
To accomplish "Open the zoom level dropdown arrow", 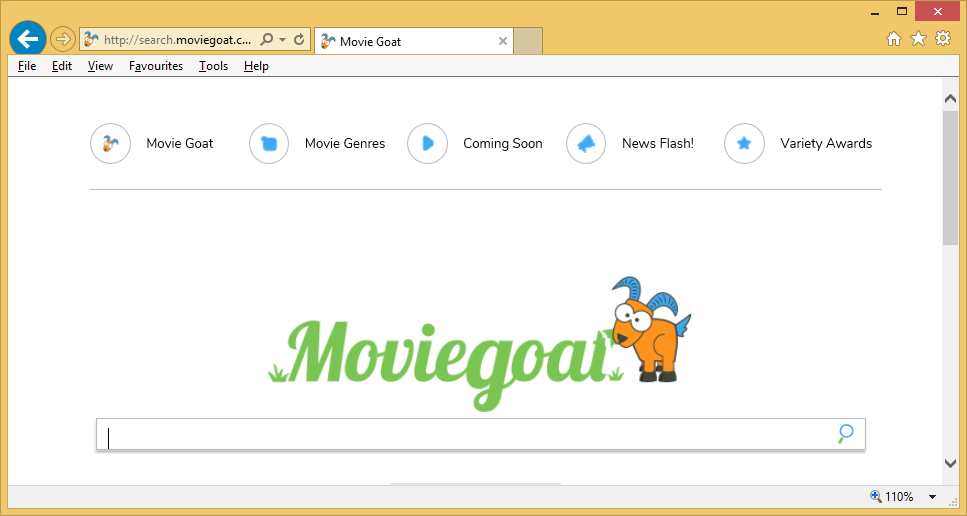I will coord(932,497).
